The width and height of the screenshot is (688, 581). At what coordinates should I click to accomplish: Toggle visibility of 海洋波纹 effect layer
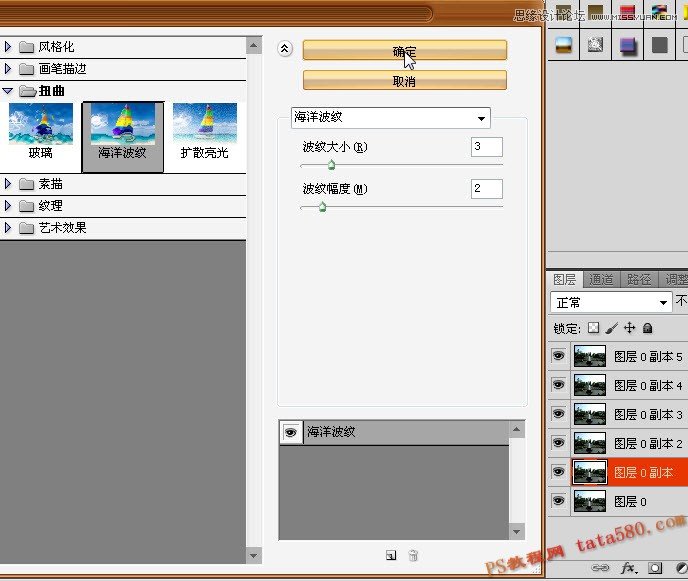[290, 433]
